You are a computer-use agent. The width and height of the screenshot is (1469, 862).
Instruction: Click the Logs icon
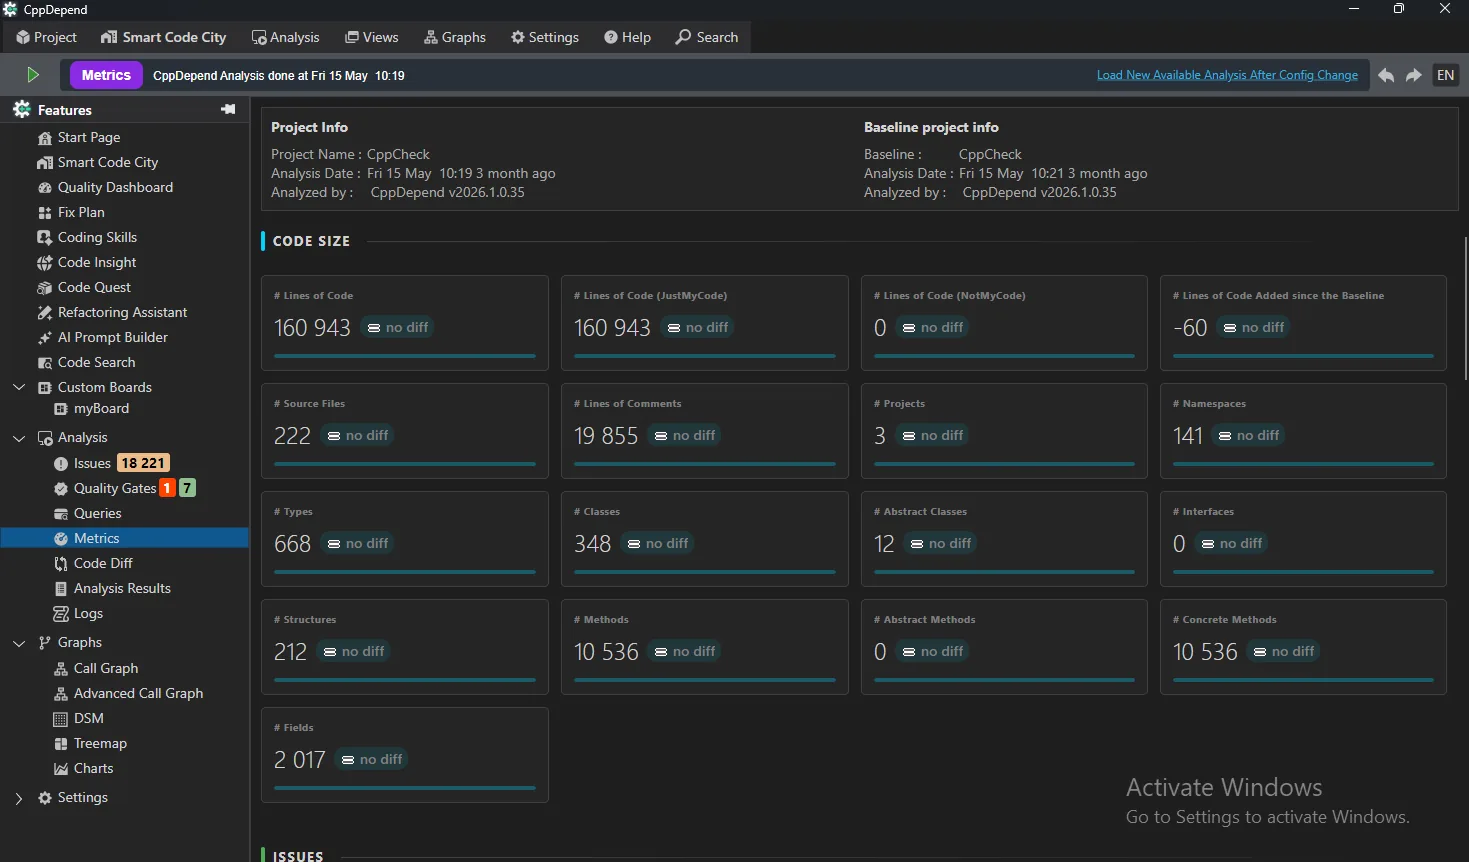coord(60,614)
